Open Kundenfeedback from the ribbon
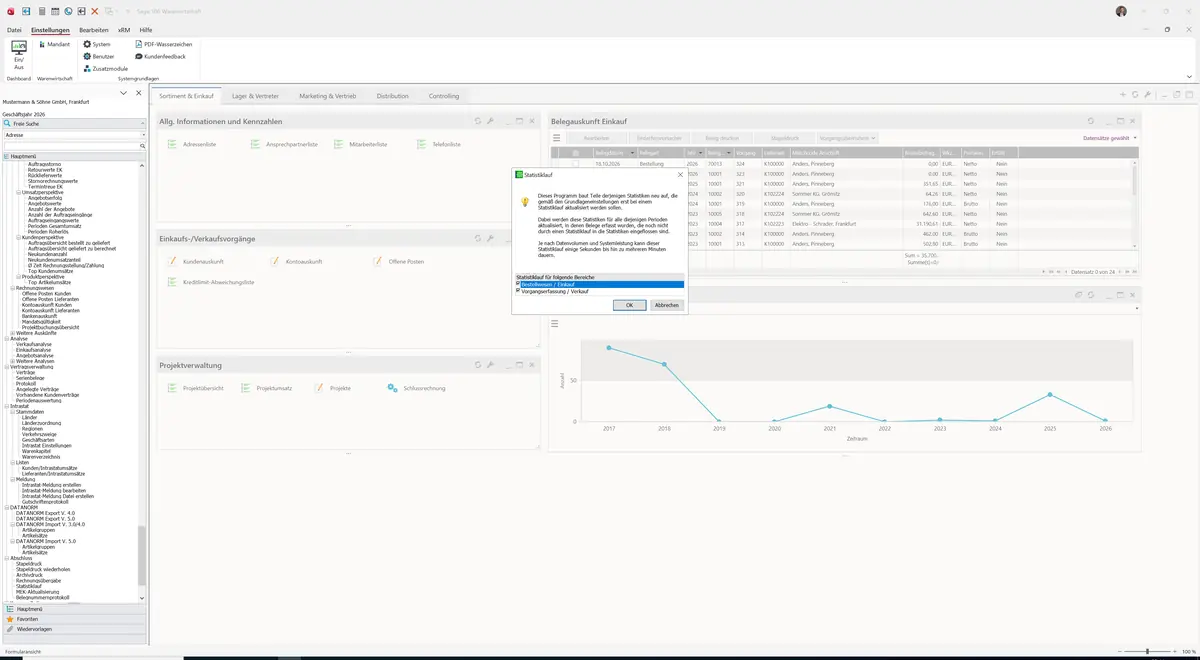Viewport: 1200px width, 660px height. [161, 56]
